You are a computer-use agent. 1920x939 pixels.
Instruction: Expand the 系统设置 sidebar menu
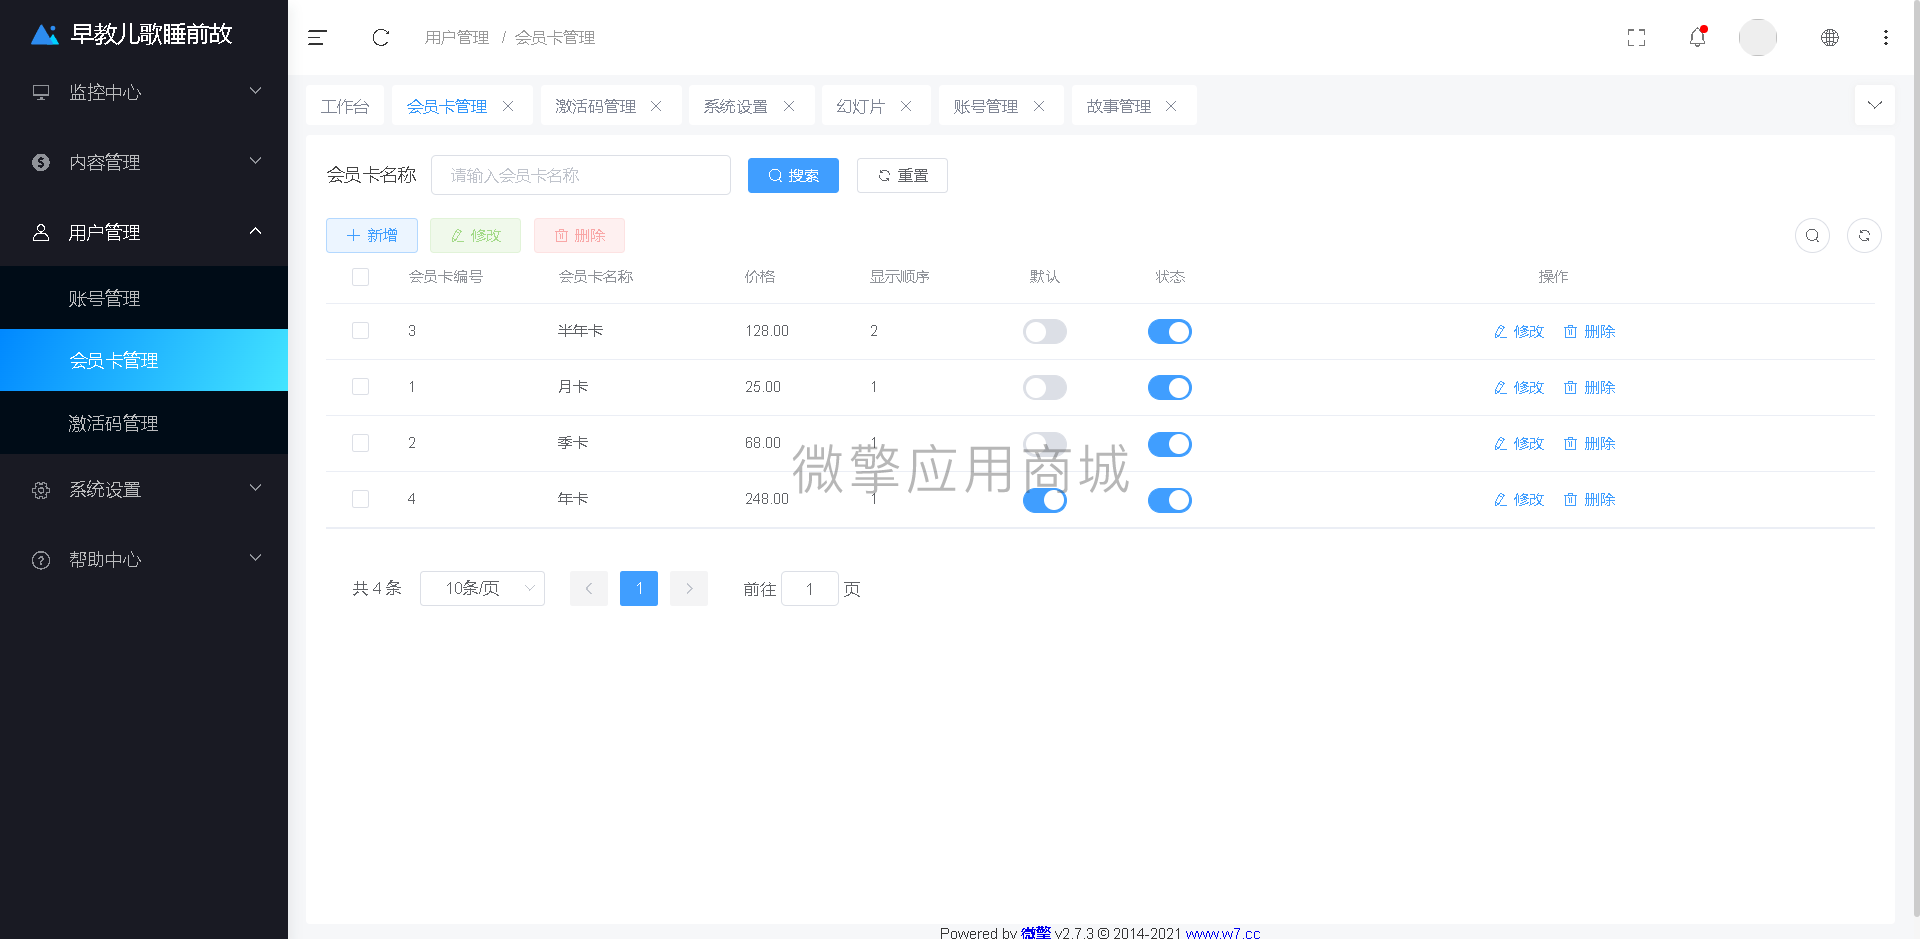tap(144, 490)
